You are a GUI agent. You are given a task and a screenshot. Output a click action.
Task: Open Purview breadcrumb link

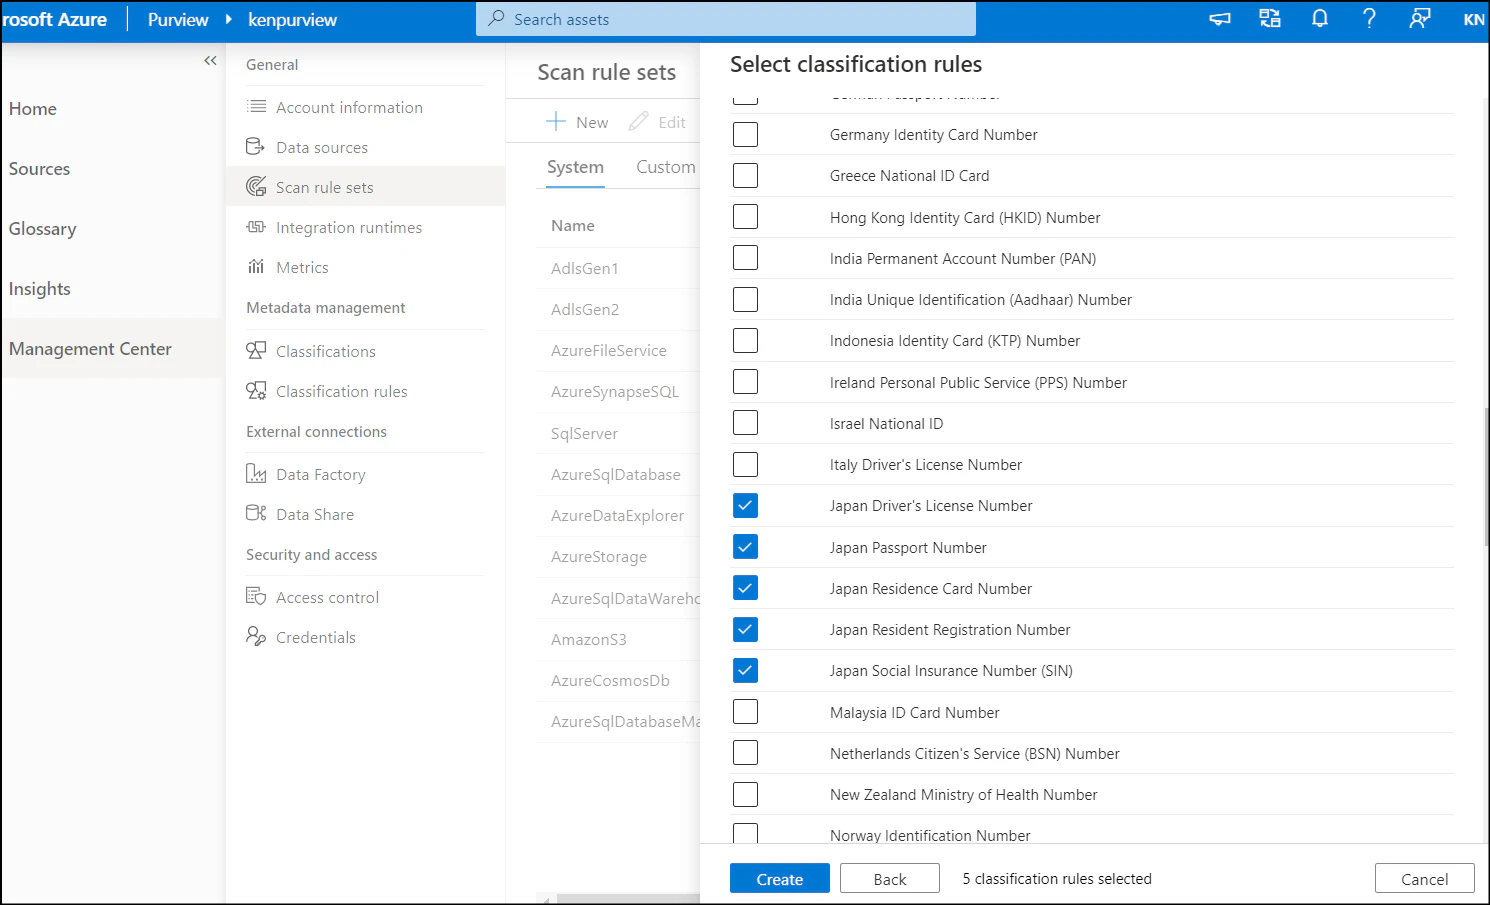(x=178, y=20)
